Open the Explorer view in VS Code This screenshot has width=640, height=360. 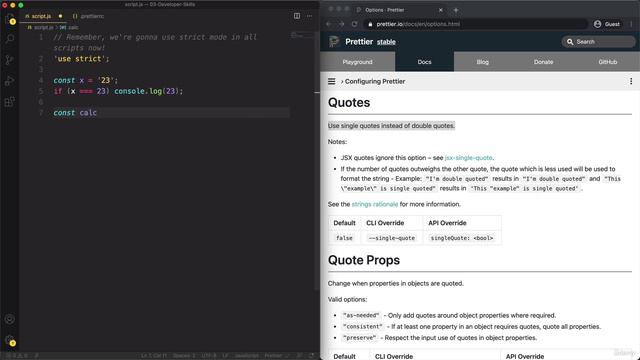(10, 19)
